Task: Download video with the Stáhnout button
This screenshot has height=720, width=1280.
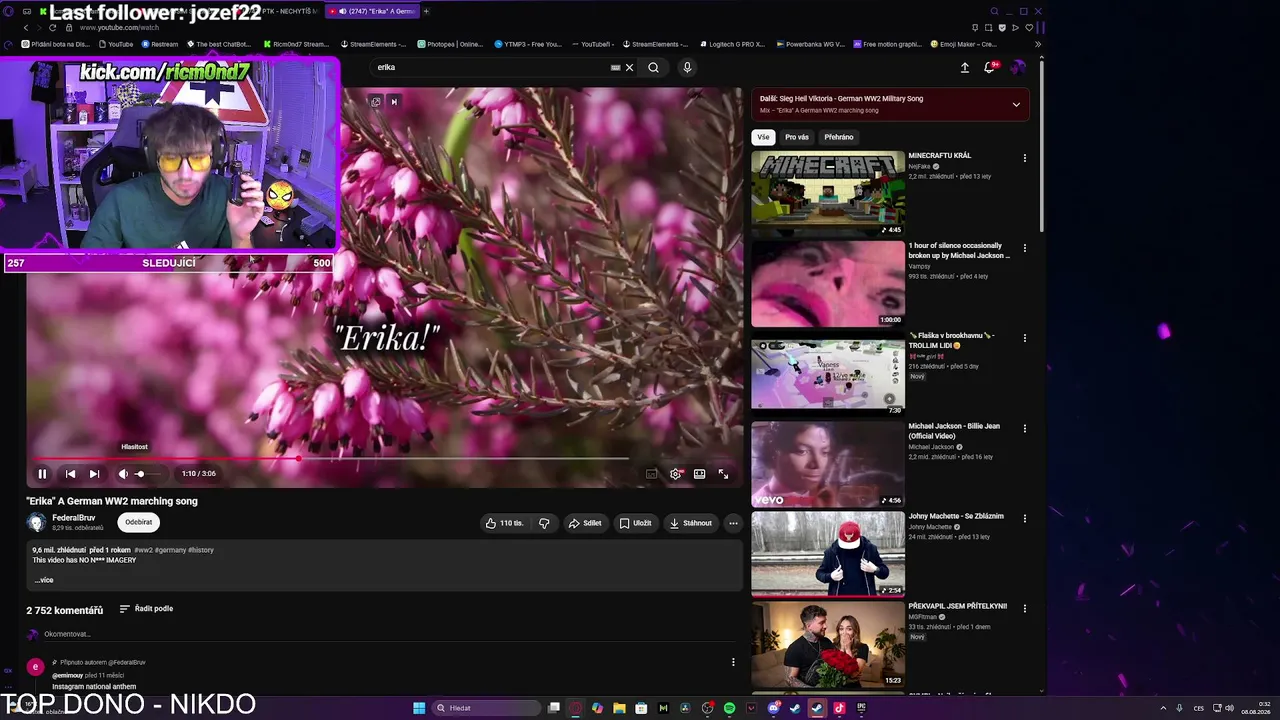Action: (x=691, y=523)
